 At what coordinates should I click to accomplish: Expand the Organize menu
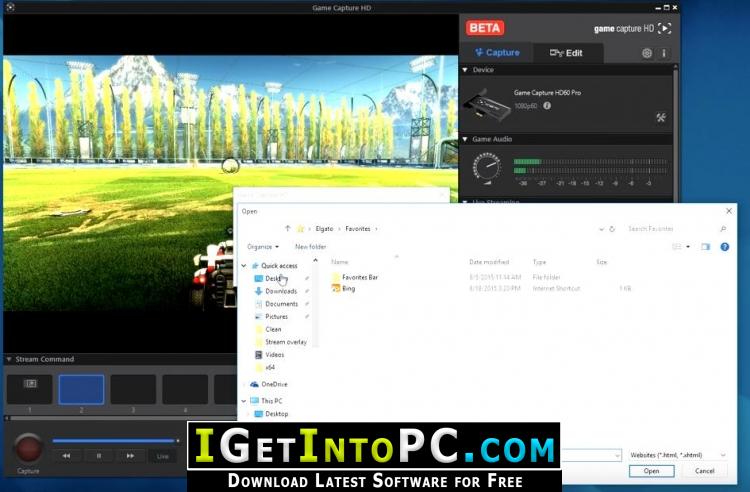[x=263, y=247]
